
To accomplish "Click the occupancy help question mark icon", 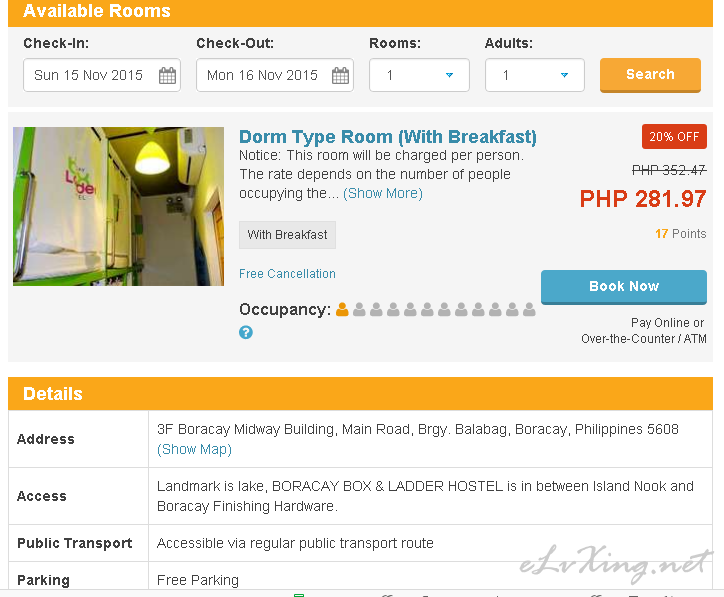I will click(x=246, y=332).
